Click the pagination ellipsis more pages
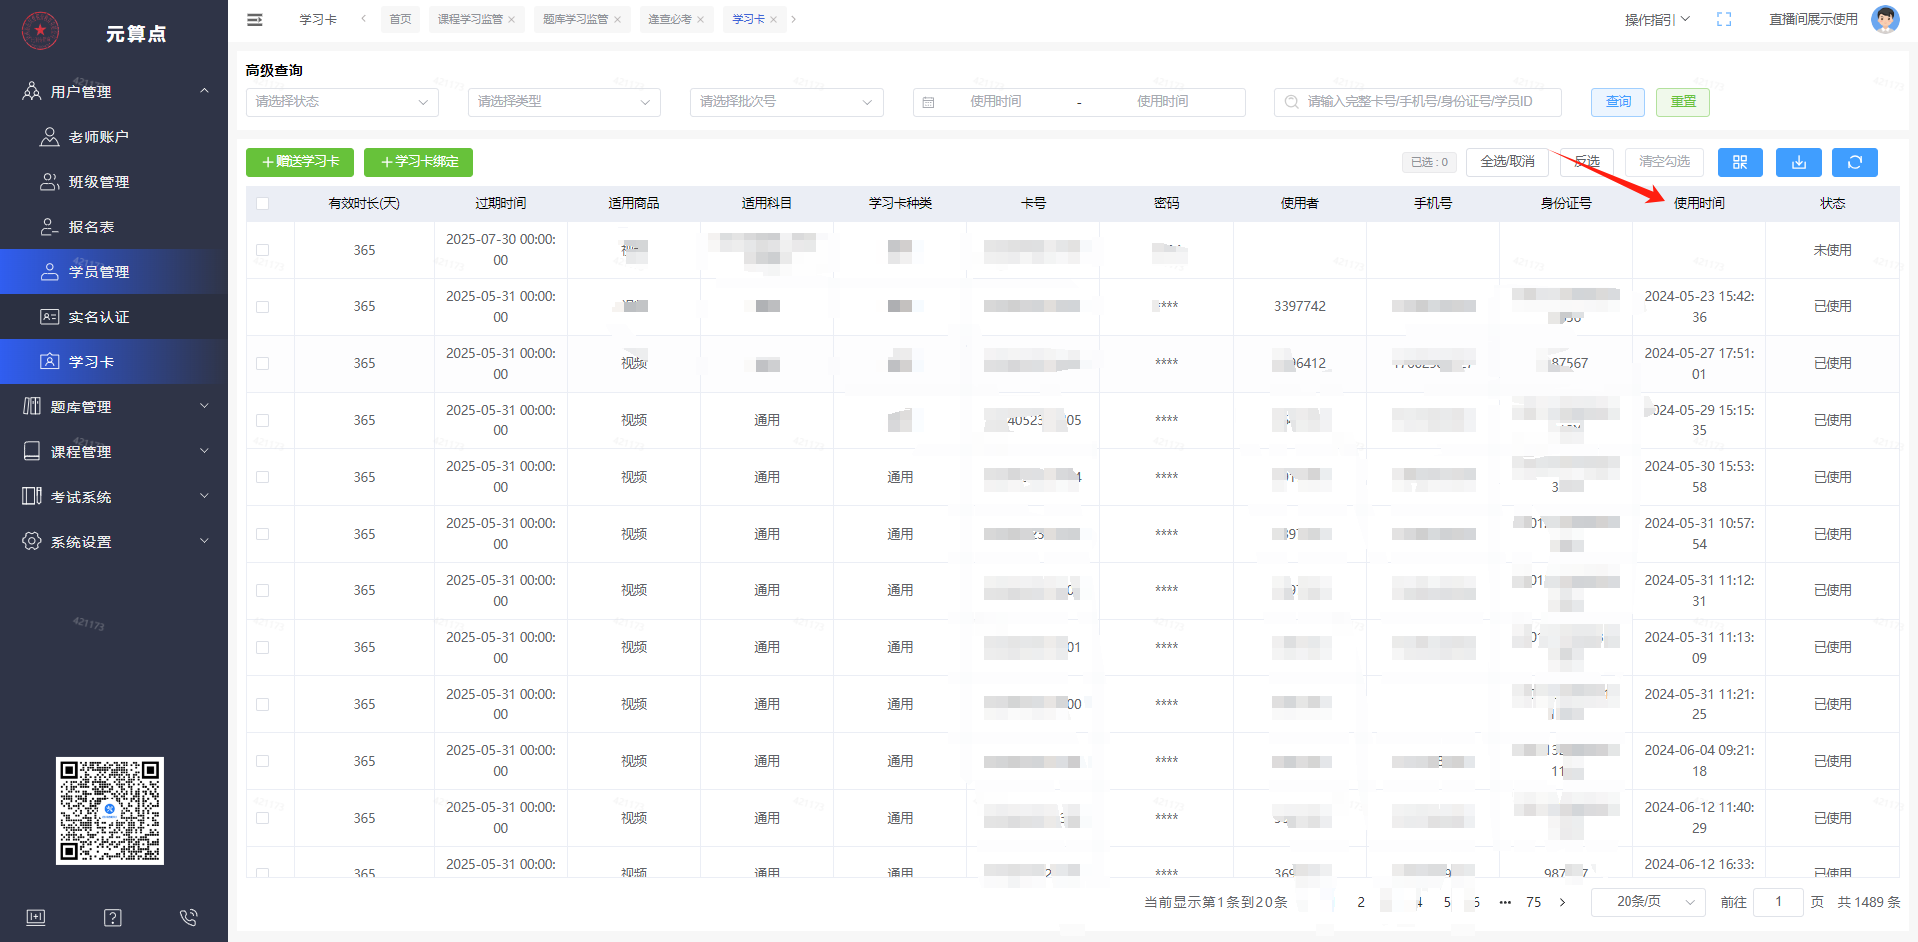The image size is (1918, 942). coord(1505,902)
